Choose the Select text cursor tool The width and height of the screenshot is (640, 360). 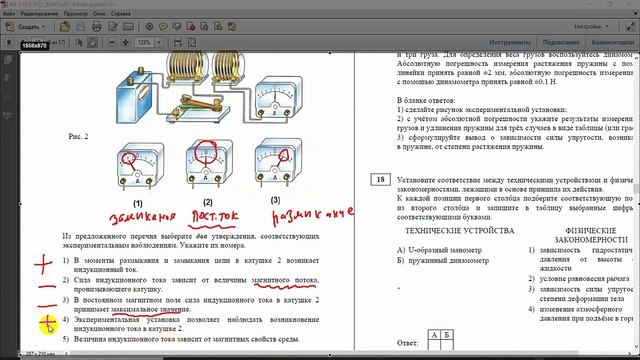[x=79, y=42]
